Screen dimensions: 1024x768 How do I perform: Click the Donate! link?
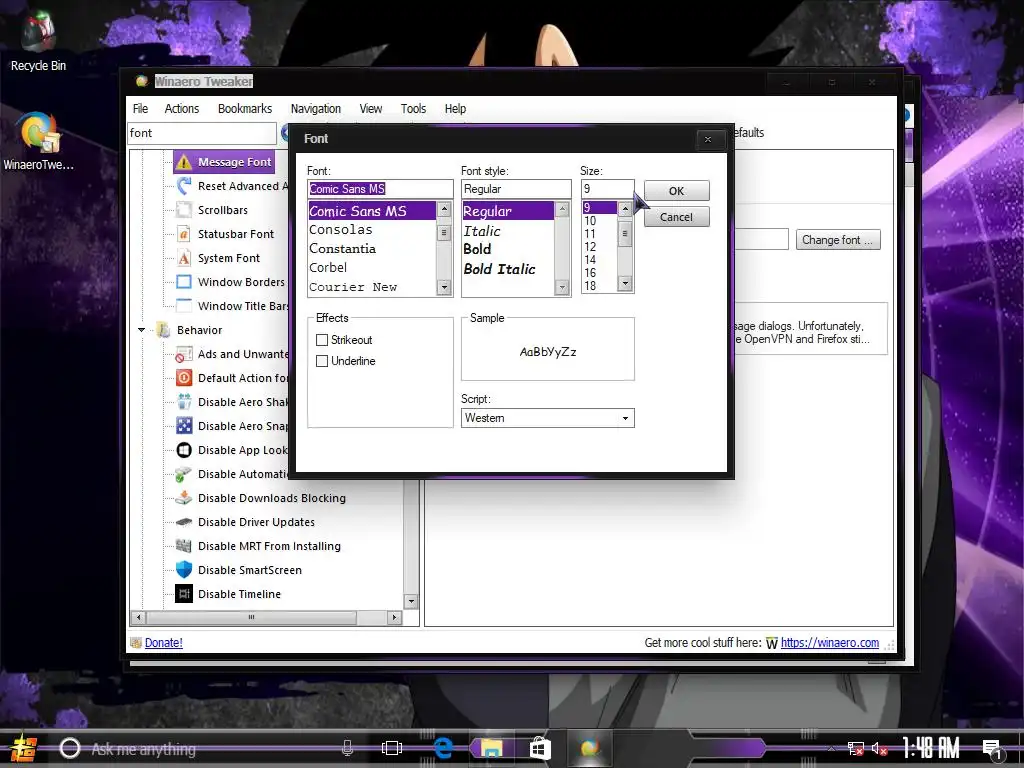point(163,643)
